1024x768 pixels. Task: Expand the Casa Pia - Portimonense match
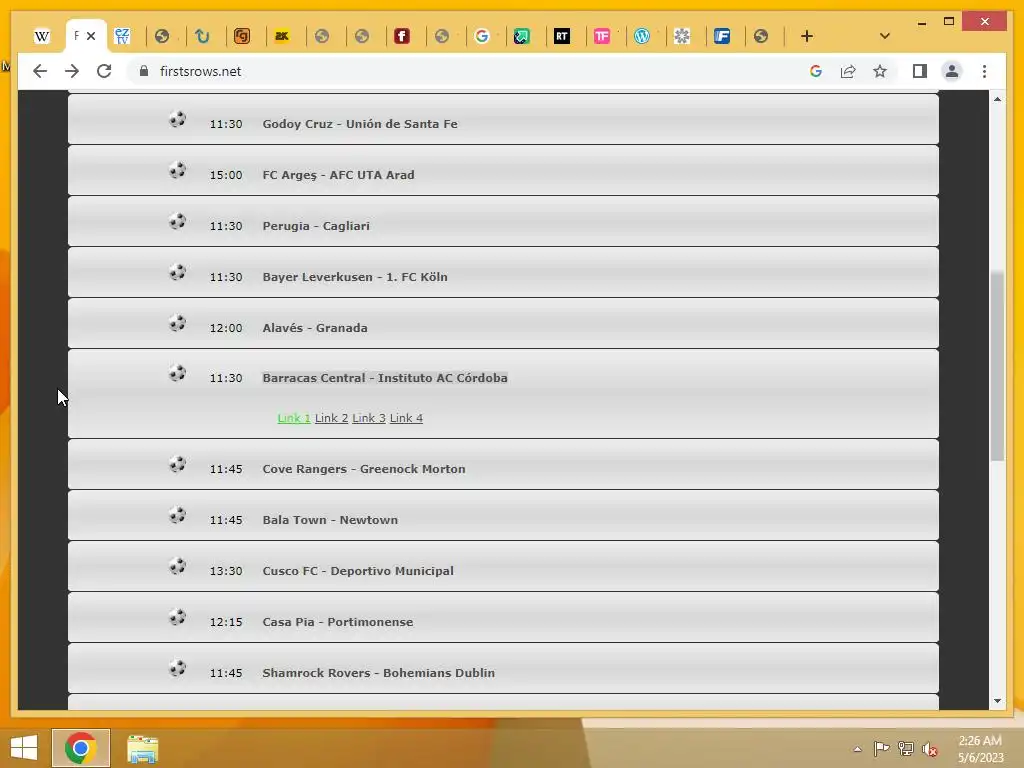(338, 622)
